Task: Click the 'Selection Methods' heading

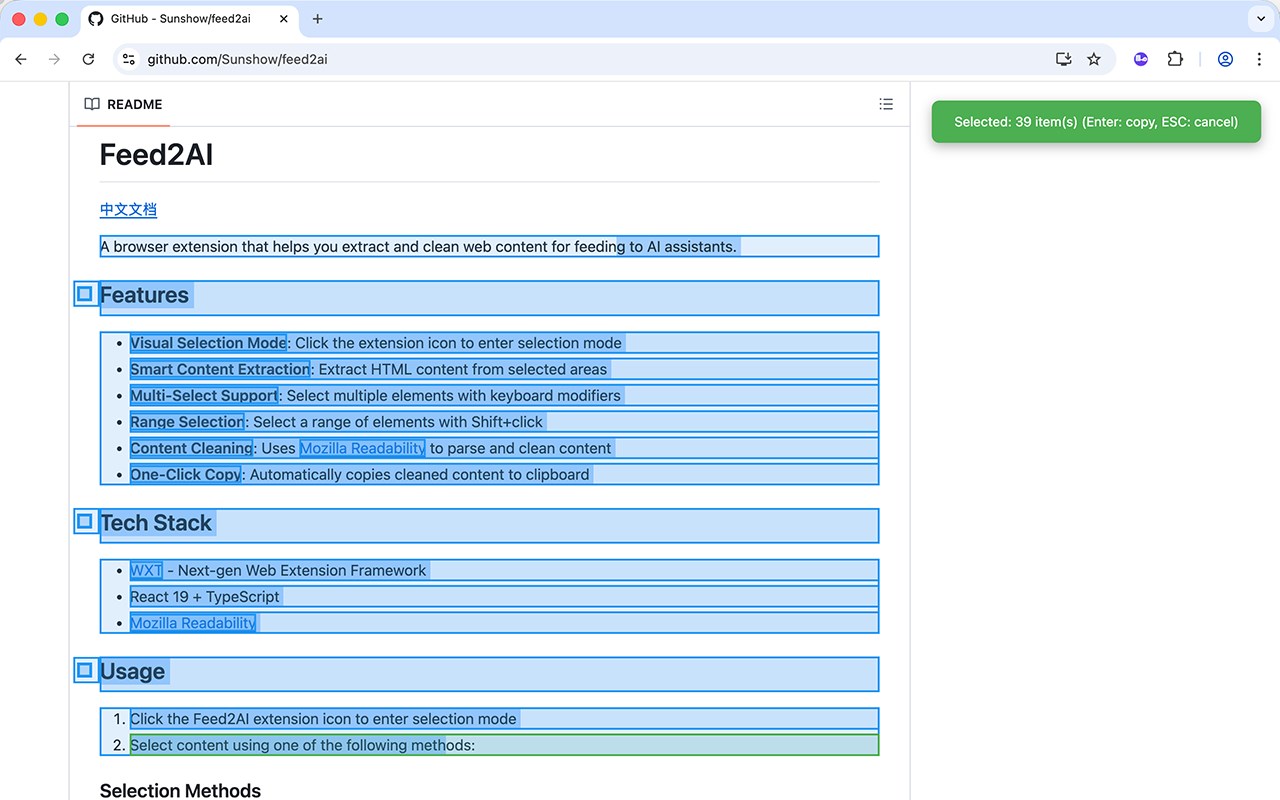Action: 180,790
